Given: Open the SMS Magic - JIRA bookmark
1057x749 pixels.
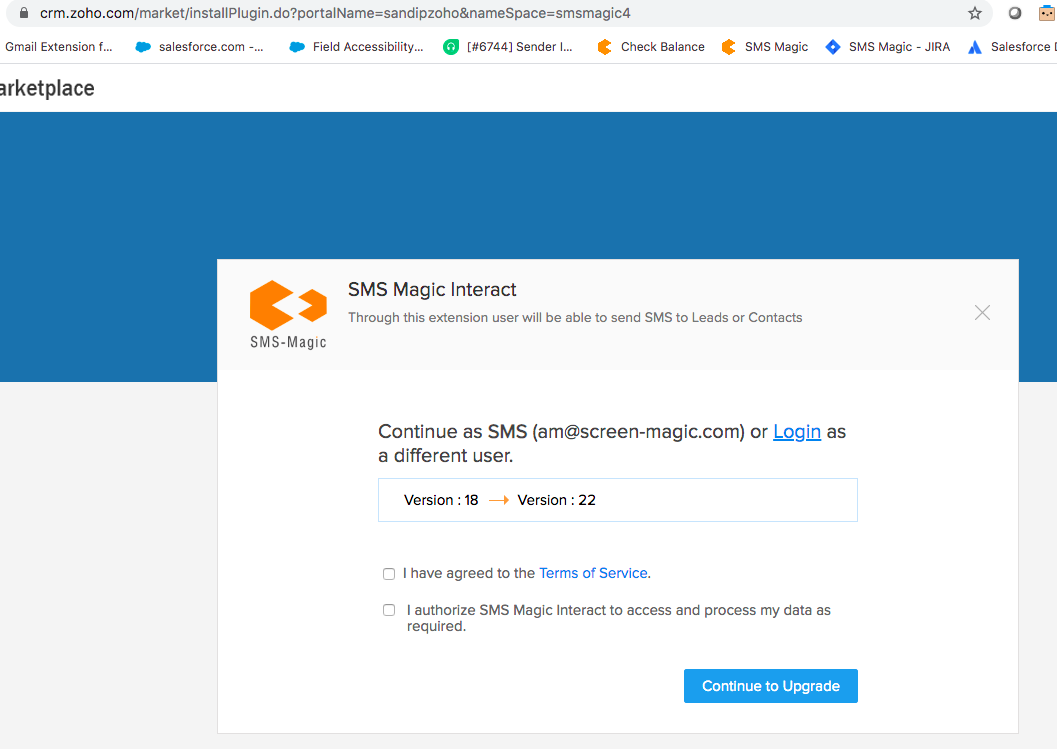Looking at the screenshot, I should pos(888,47).
